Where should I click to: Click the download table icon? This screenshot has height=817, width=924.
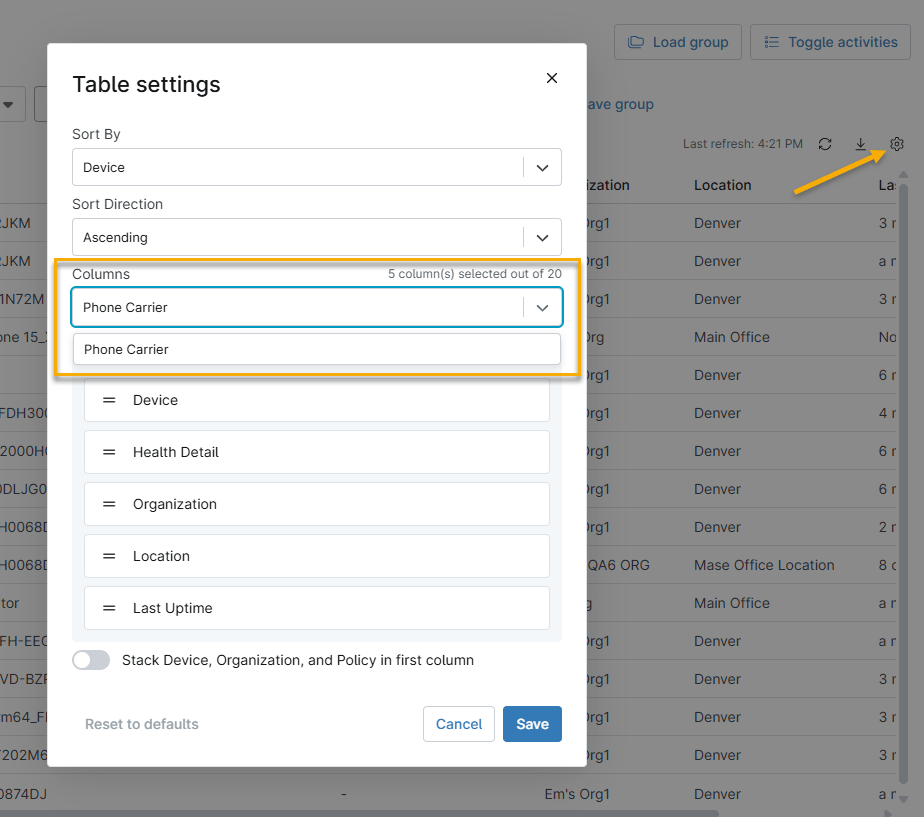pos(861,144)
